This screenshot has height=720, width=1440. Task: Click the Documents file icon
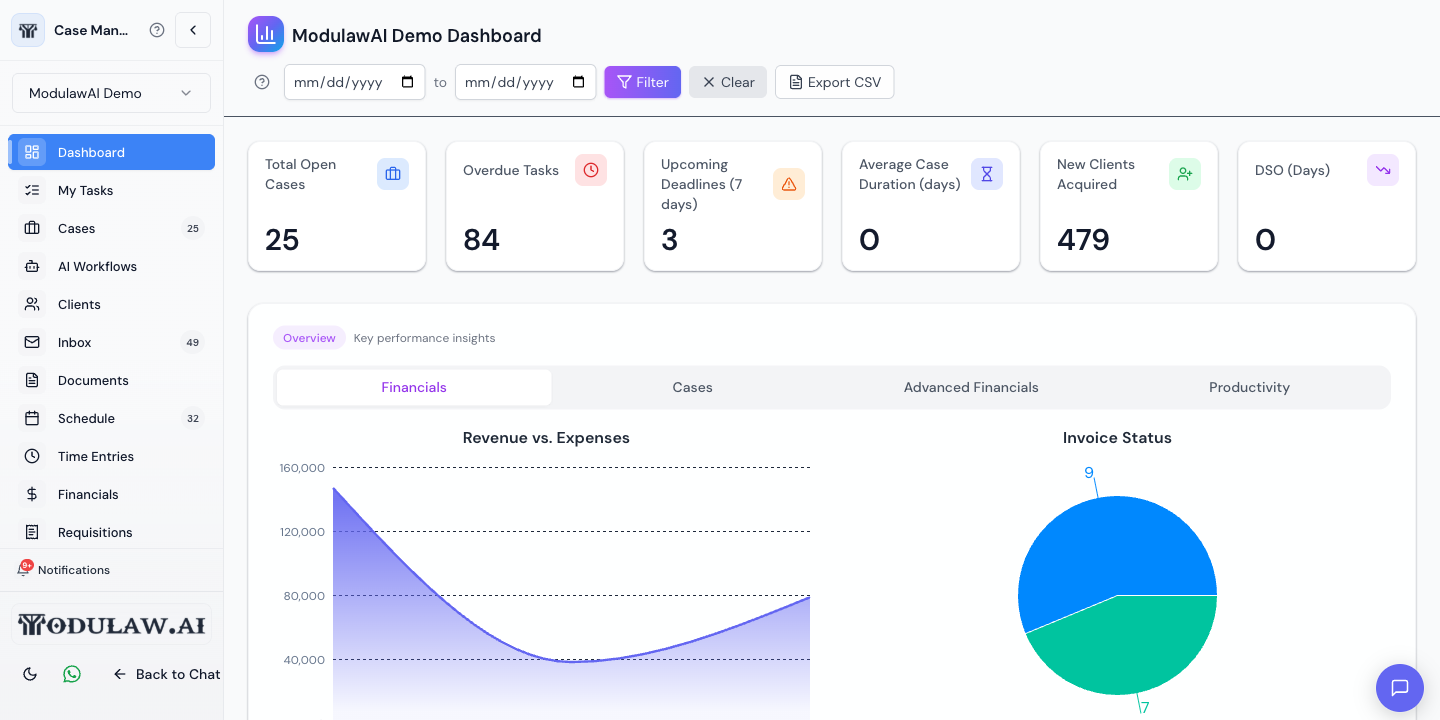click(x=32, y=380)
